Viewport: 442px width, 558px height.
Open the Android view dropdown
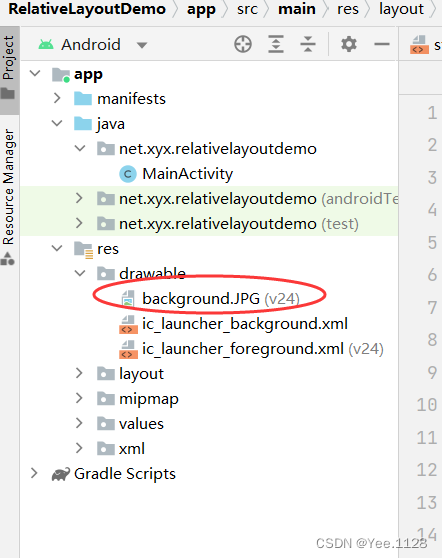[142, 45]
